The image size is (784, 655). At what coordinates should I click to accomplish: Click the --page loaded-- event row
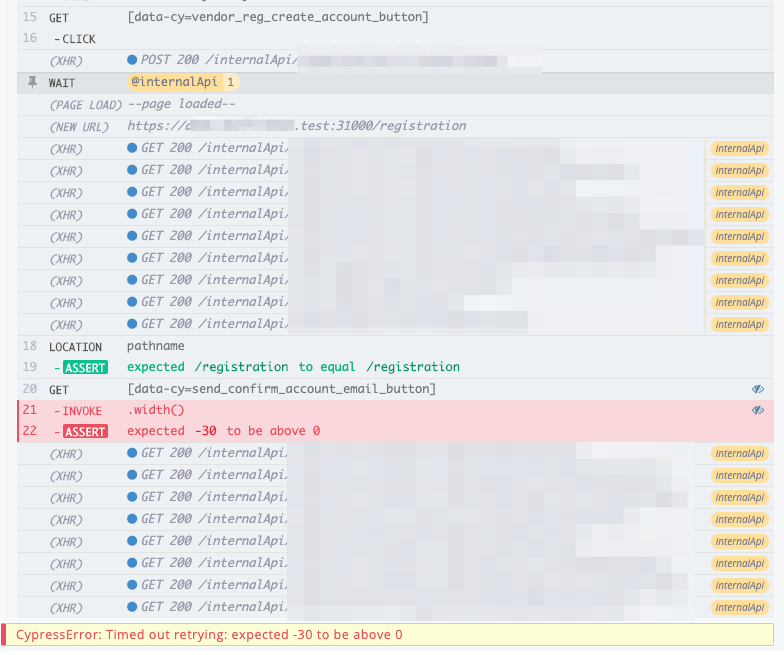(x=395, y=104)
